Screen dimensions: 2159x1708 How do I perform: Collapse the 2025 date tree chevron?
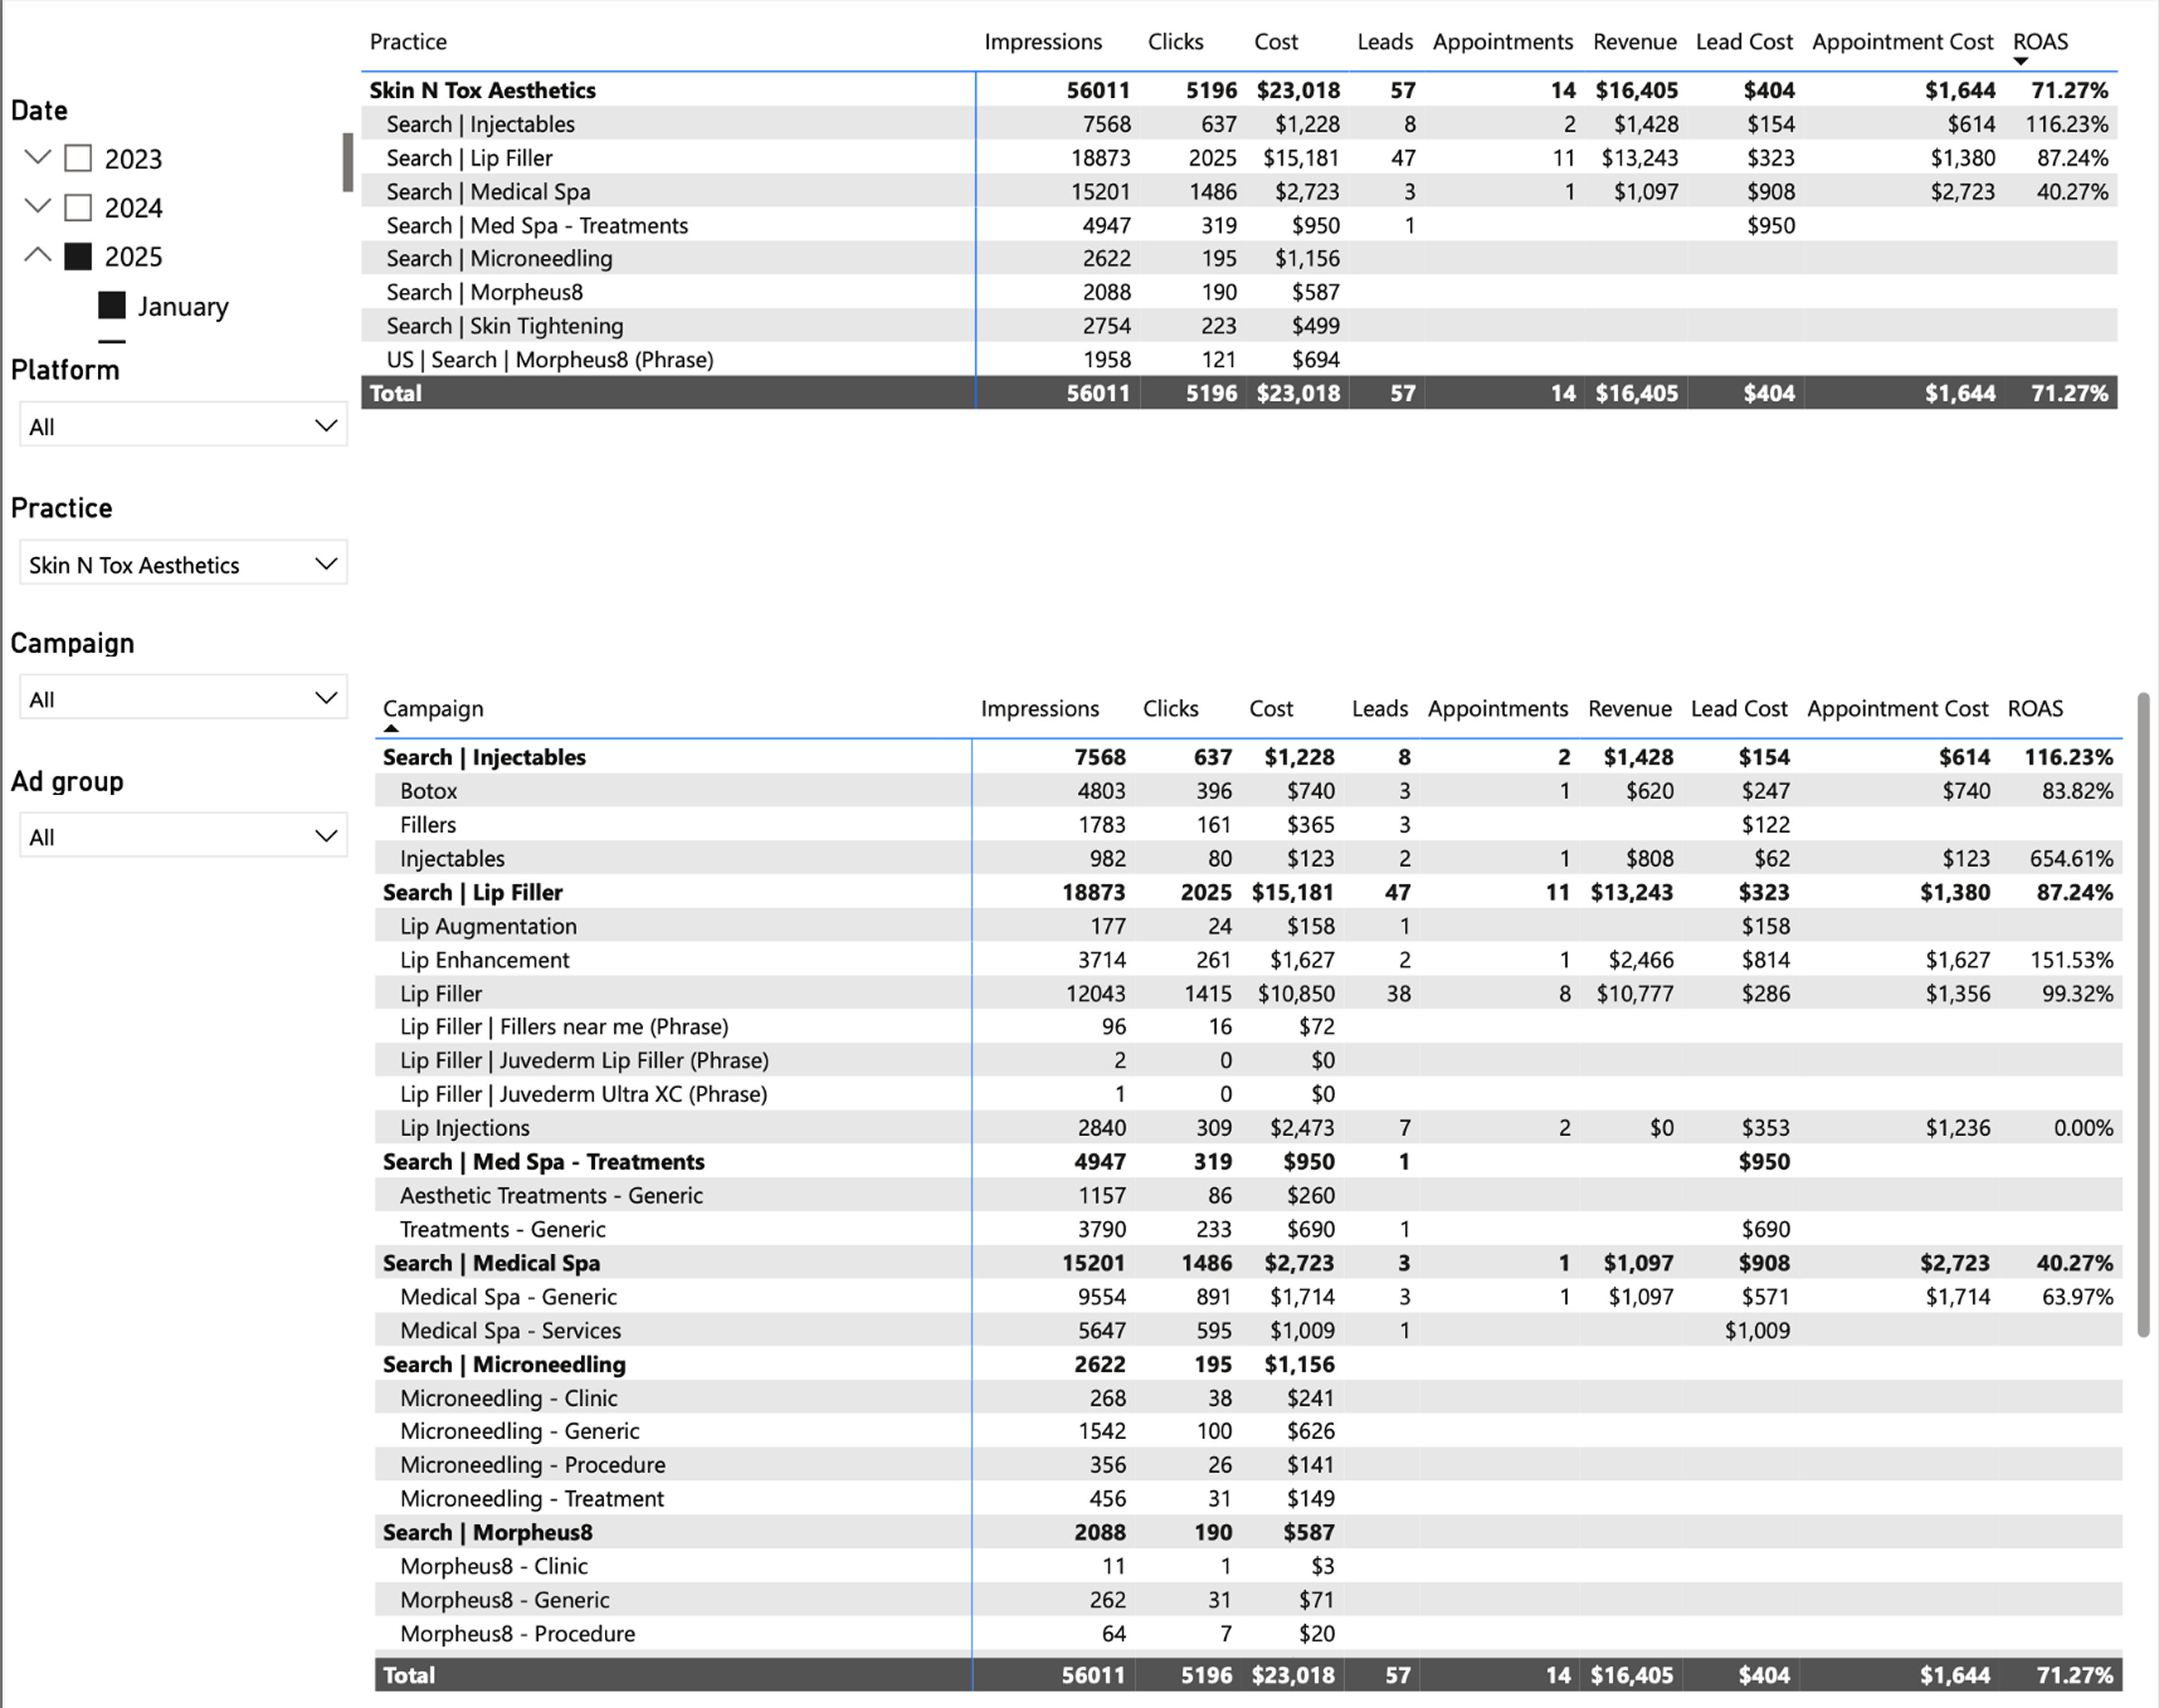[38, 255]
